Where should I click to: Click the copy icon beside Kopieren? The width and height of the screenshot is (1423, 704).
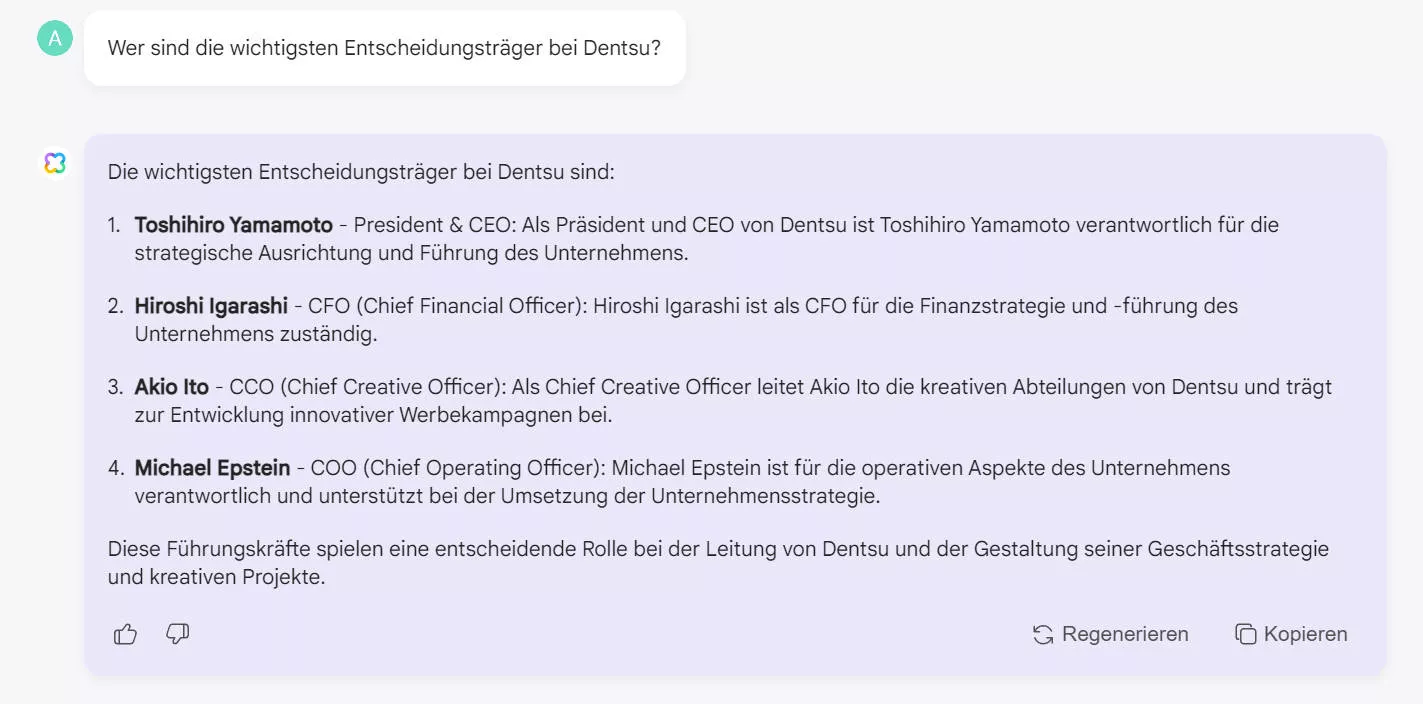[x=1245, y=633]
